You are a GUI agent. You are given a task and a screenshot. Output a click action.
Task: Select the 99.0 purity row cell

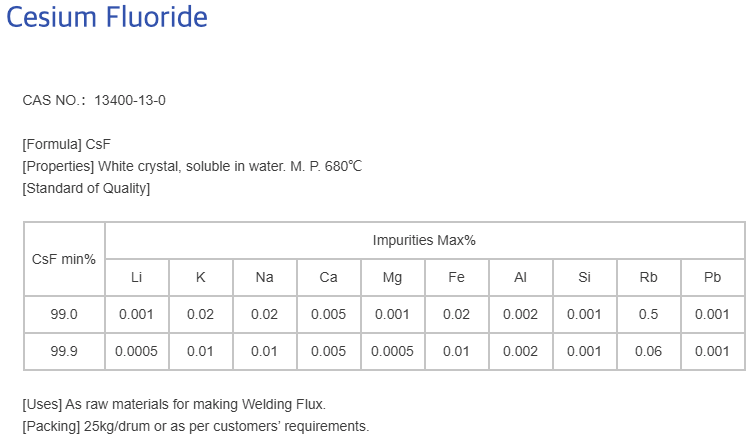coord(64,314)
